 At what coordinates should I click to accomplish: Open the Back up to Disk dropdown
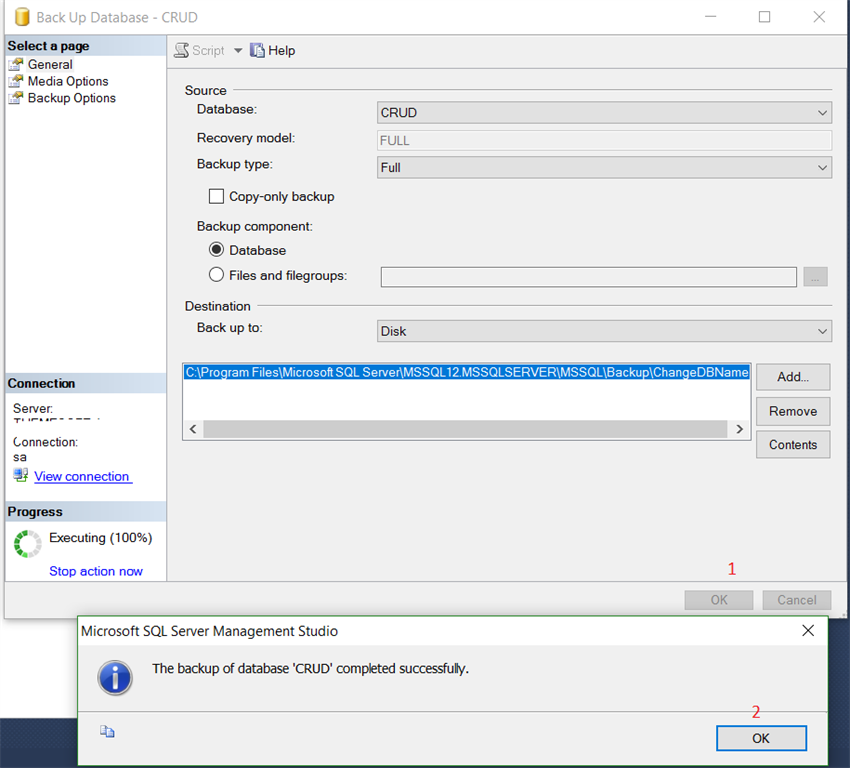604,331
